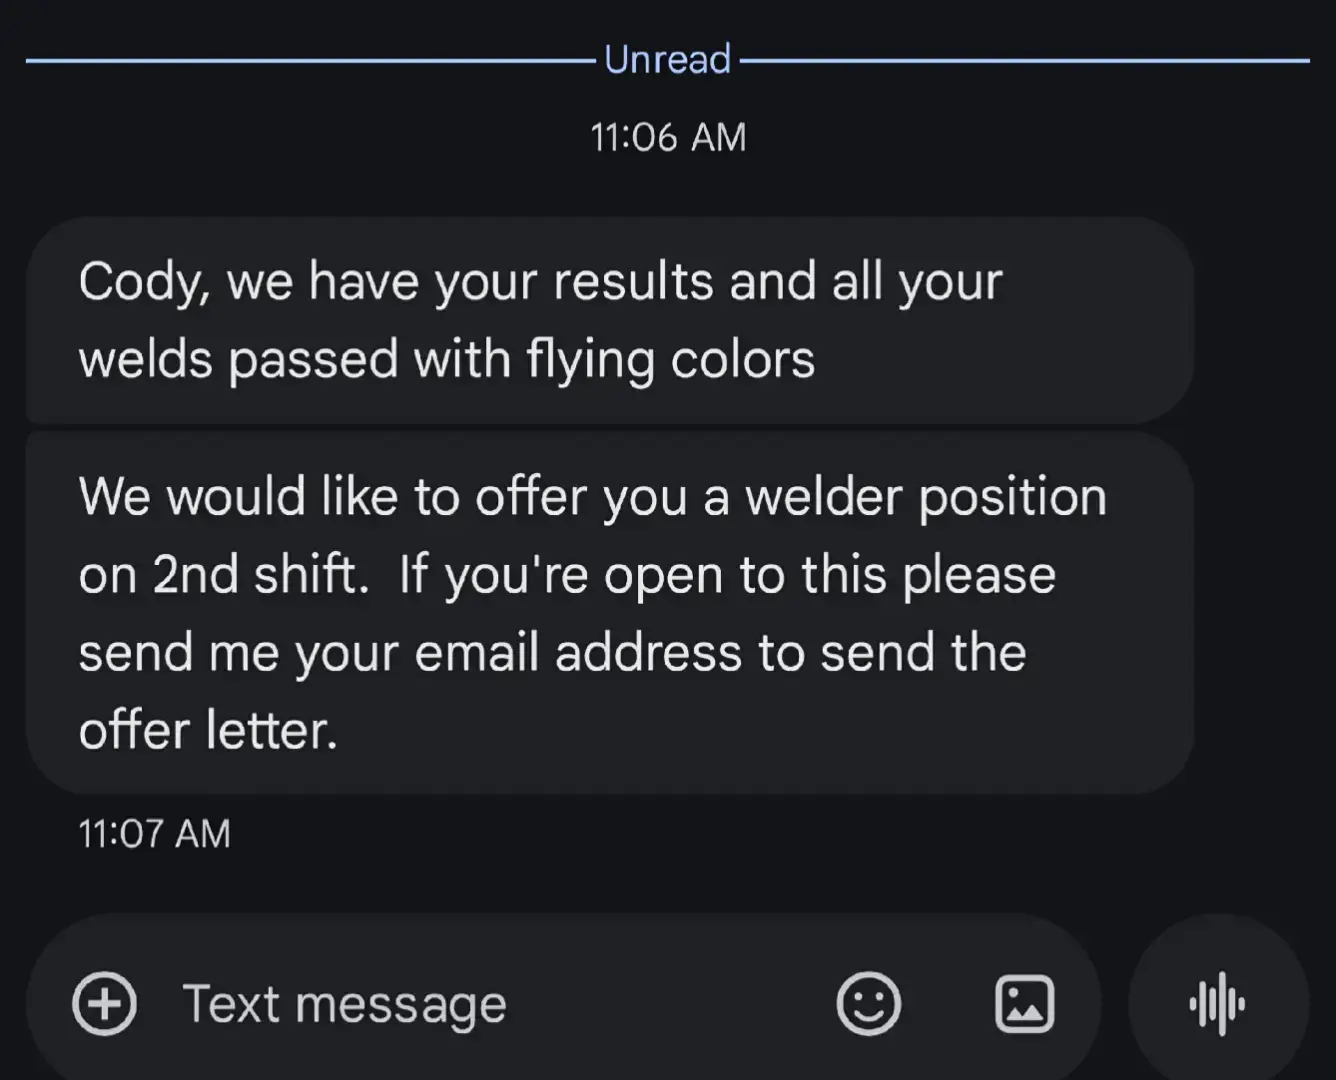
Task: Click the Unread divider label
Action: 668,59
